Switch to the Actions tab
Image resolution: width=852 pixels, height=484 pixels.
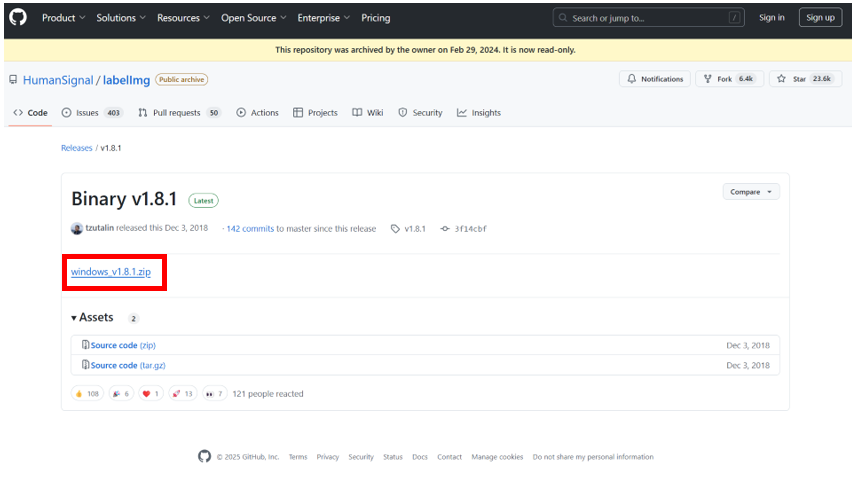tap(258, 112)
